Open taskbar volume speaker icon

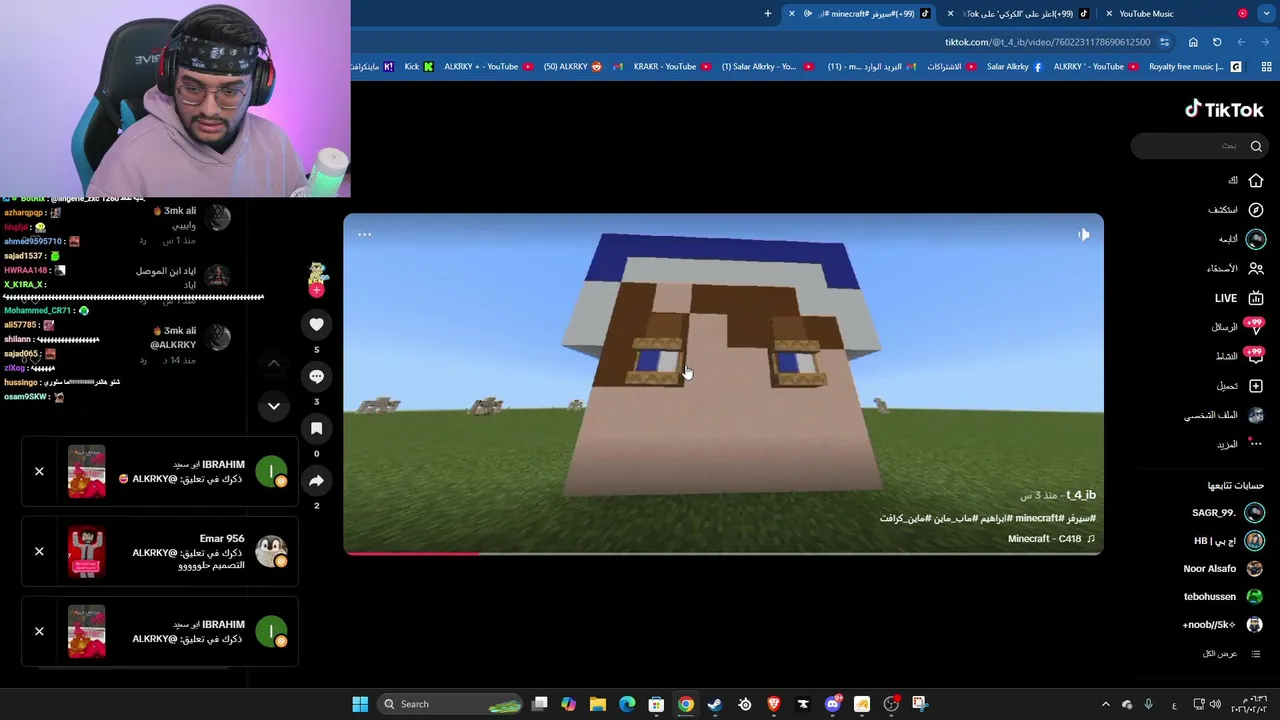pyautogui.click(x=1215, y=704)
